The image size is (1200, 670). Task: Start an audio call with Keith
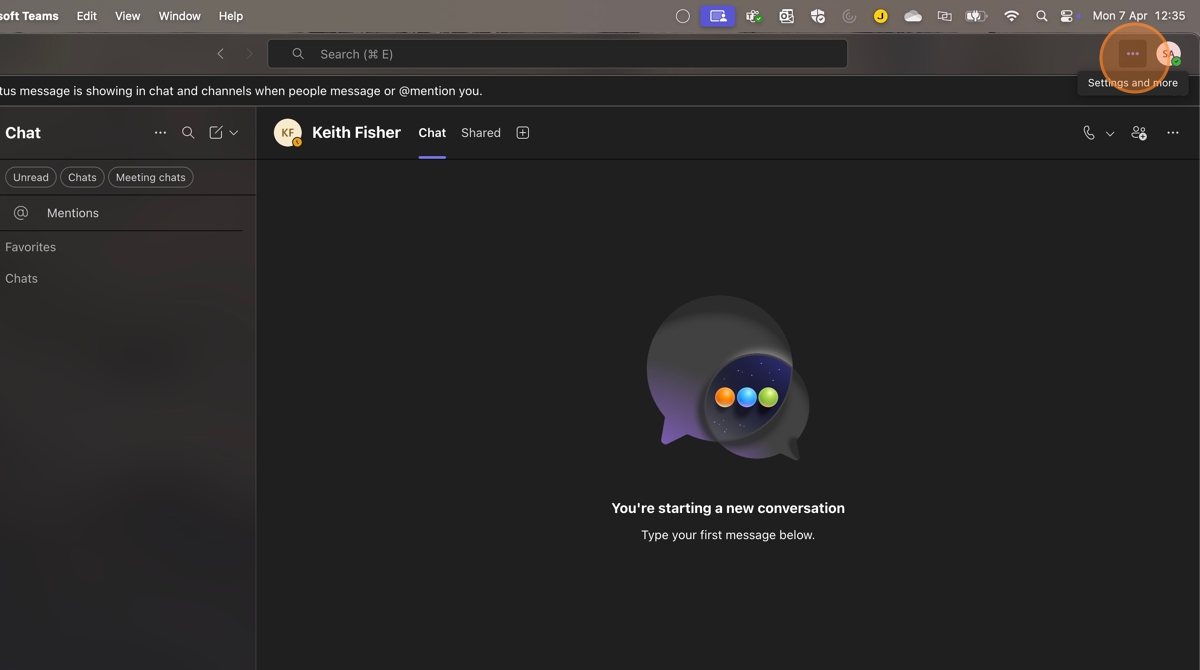[1089, 133]
